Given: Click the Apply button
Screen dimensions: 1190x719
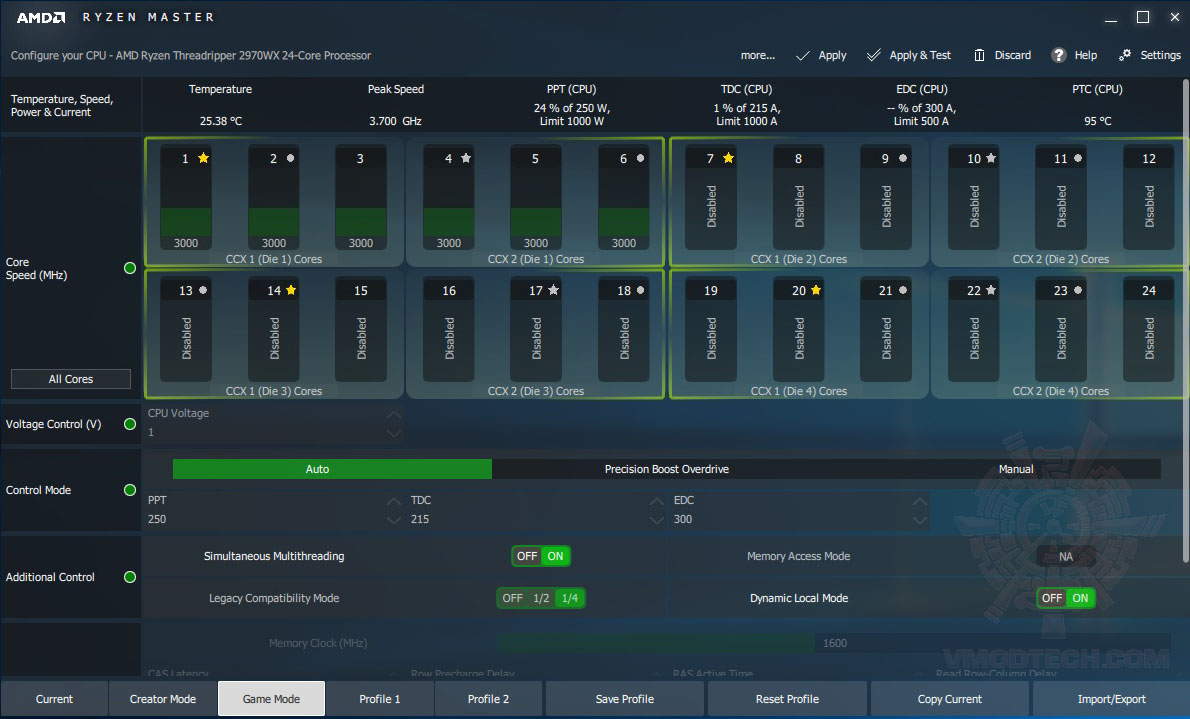Looking at the screenshot, I should pos(821,55).
